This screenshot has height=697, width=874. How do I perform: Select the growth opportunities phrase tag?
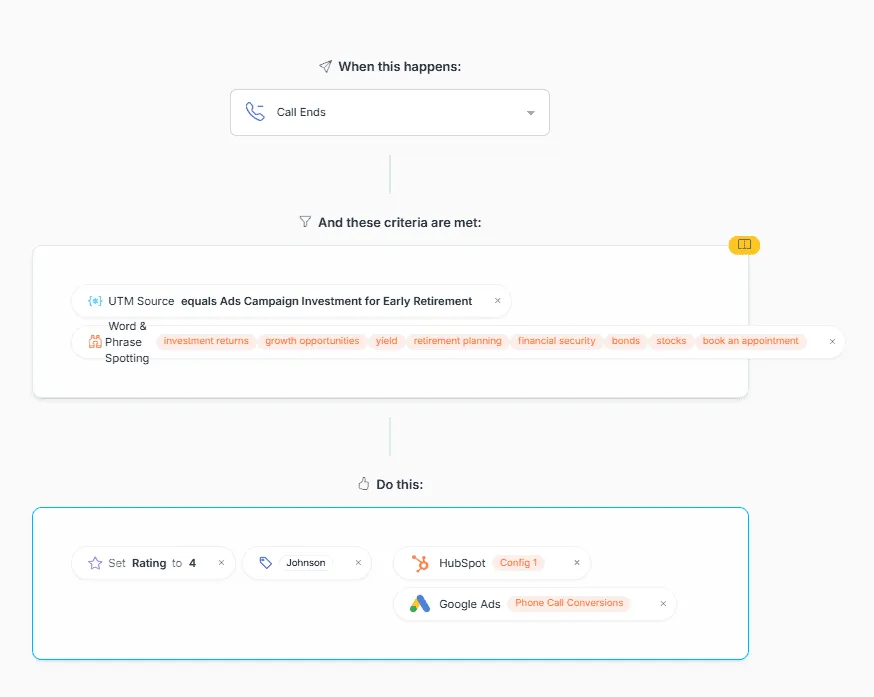pyautogui.click(x=312, y=341)
